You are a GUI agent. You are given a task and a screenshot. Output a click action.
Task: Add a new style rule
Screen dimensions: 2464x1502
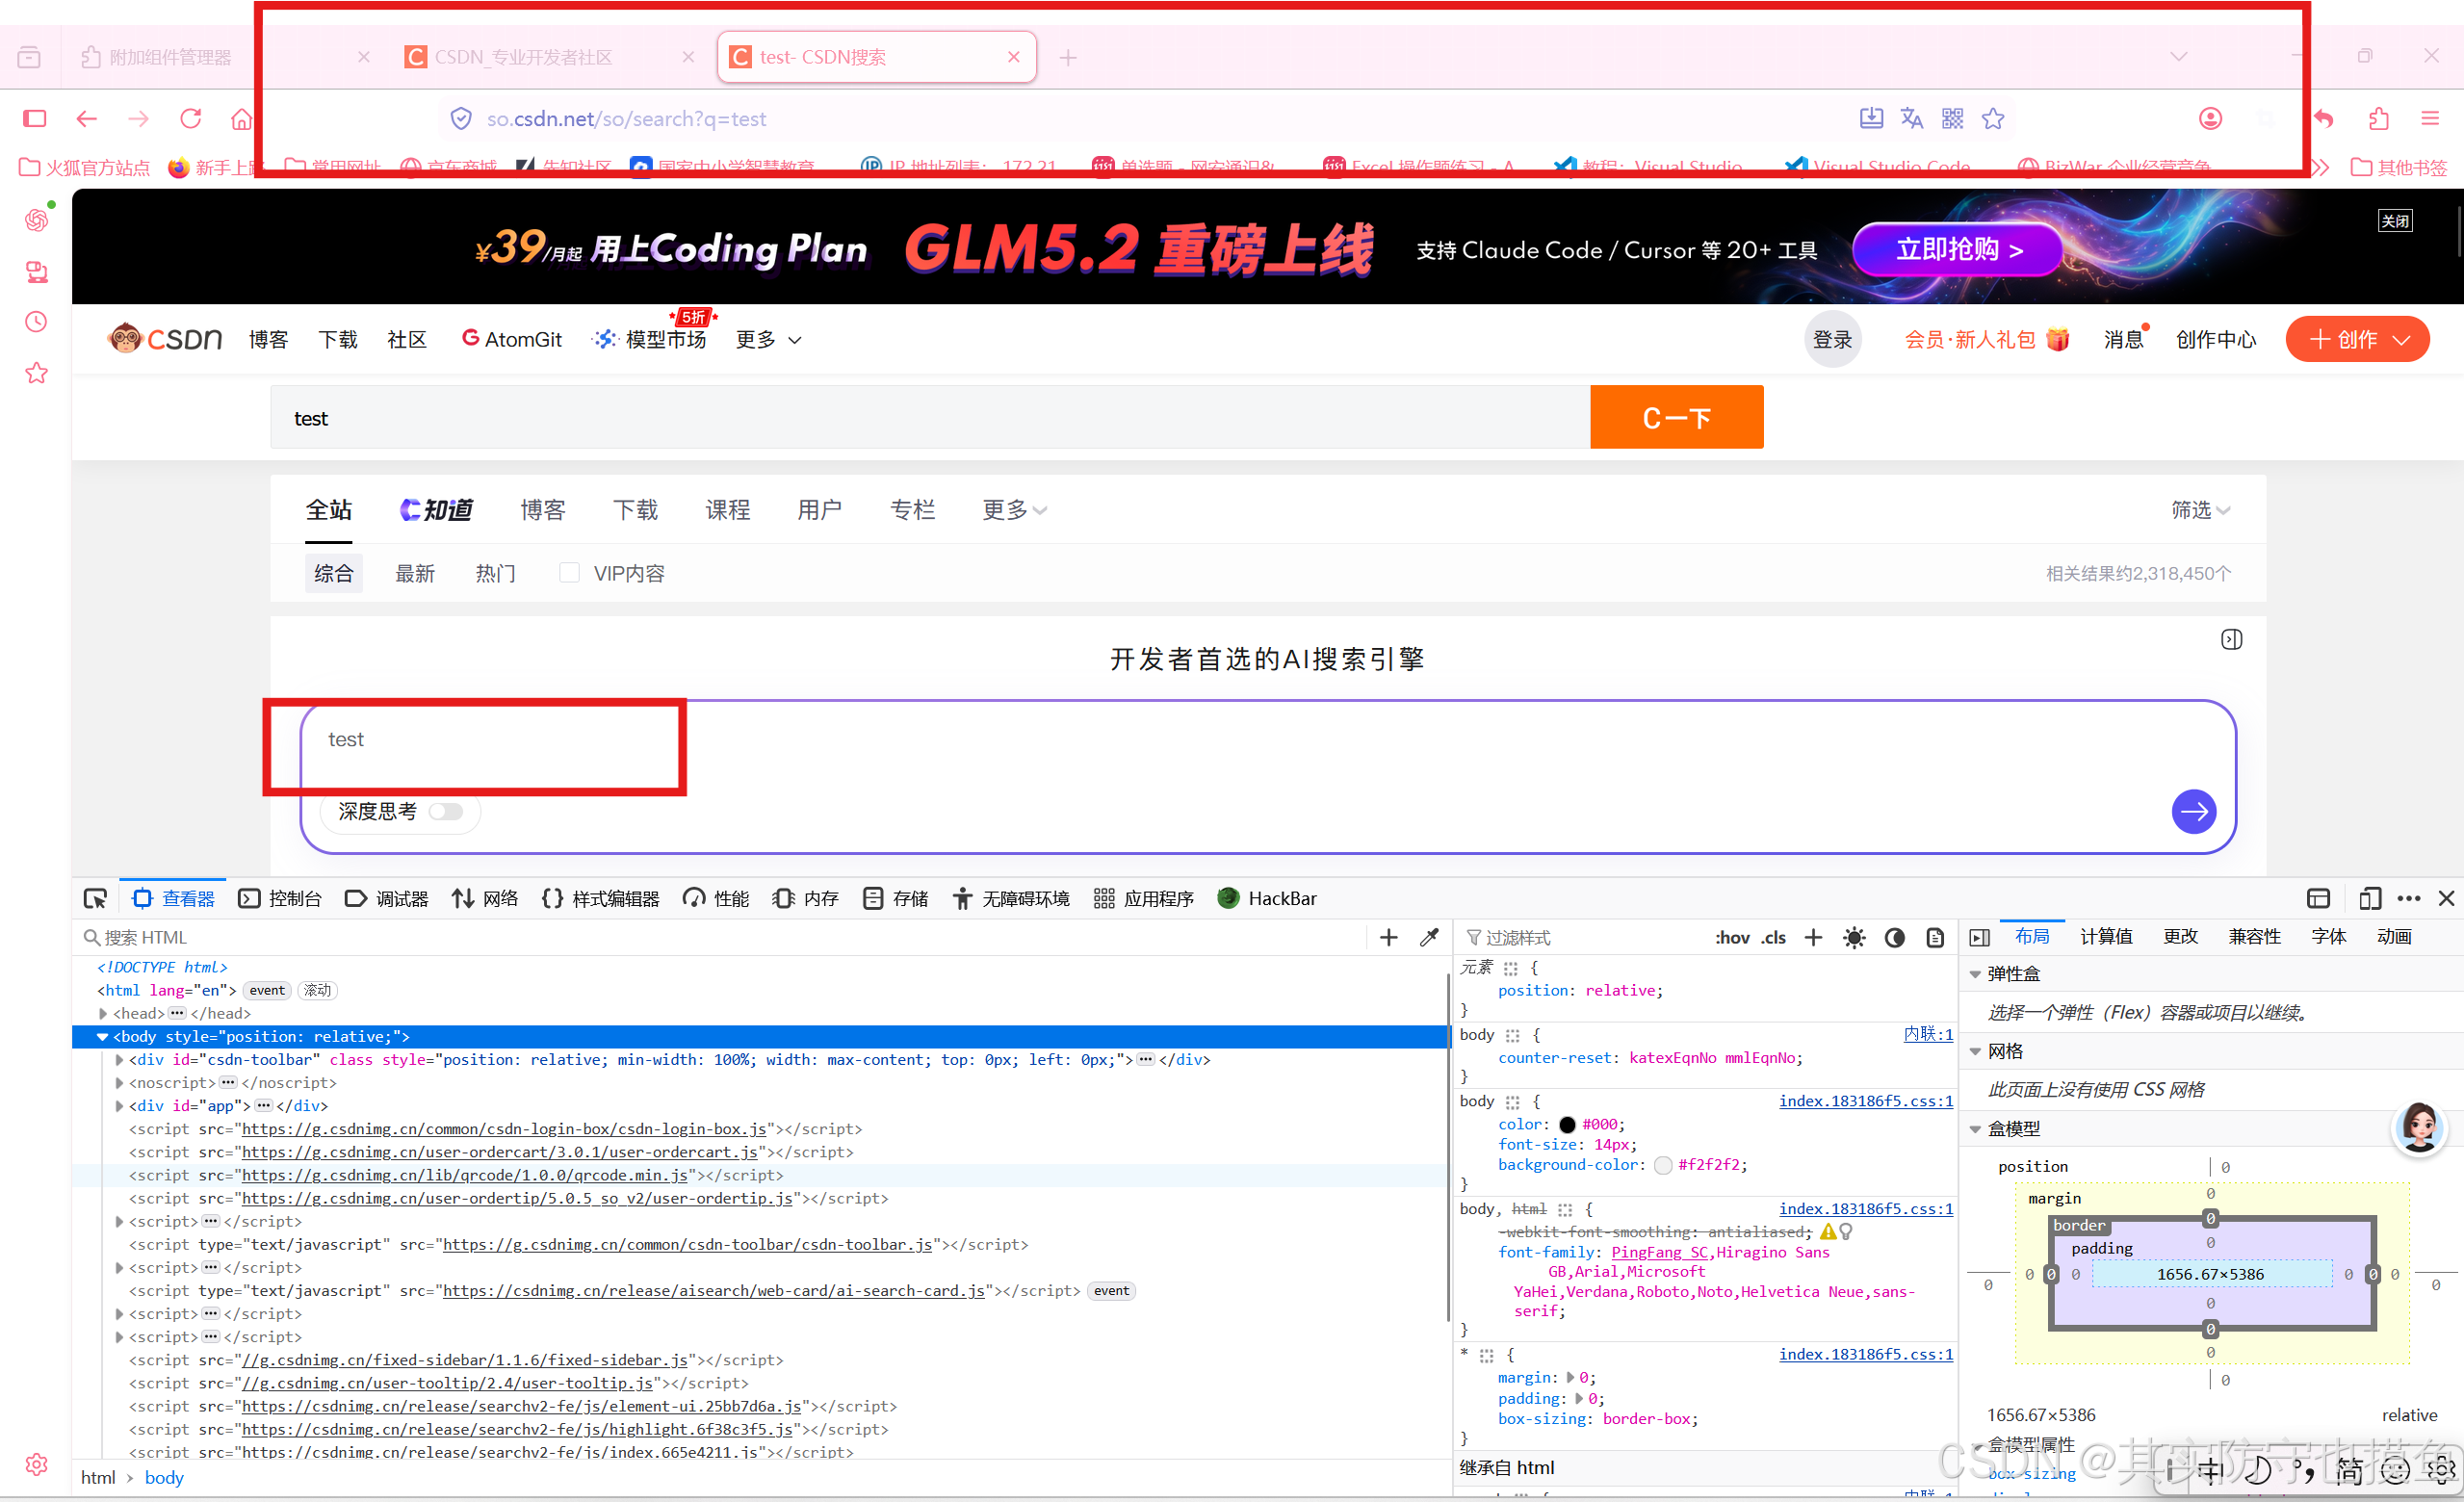coord(1813,937)
